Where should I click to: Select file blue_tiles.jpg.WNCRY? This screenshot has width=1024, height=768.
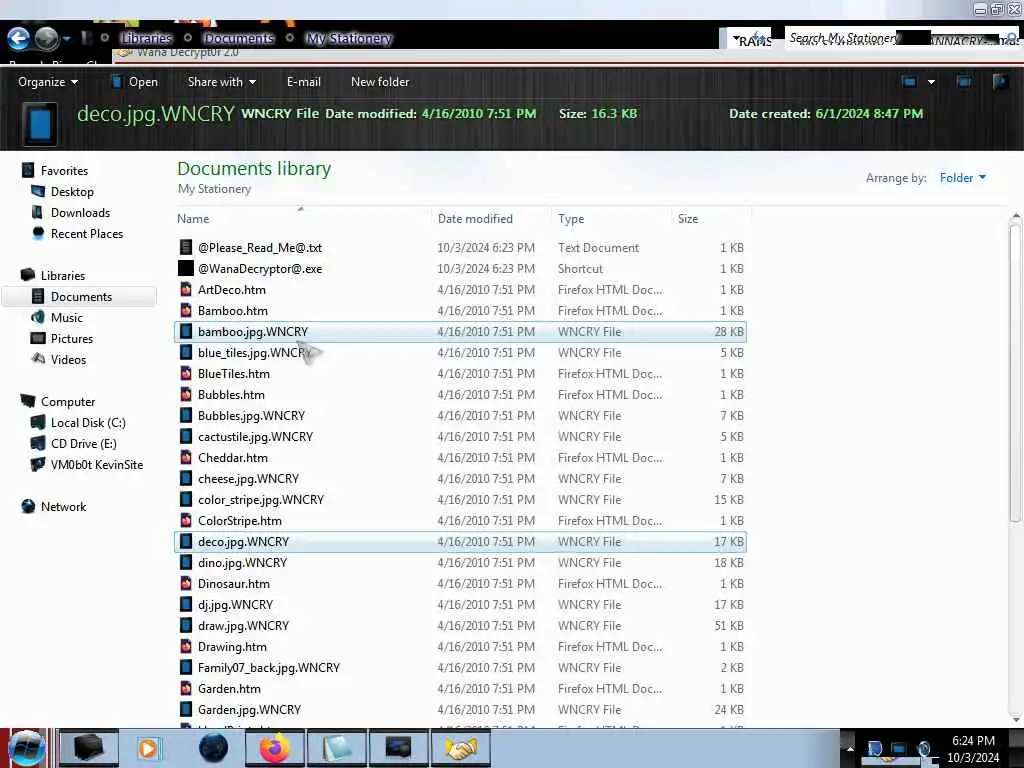pos(460,353)
